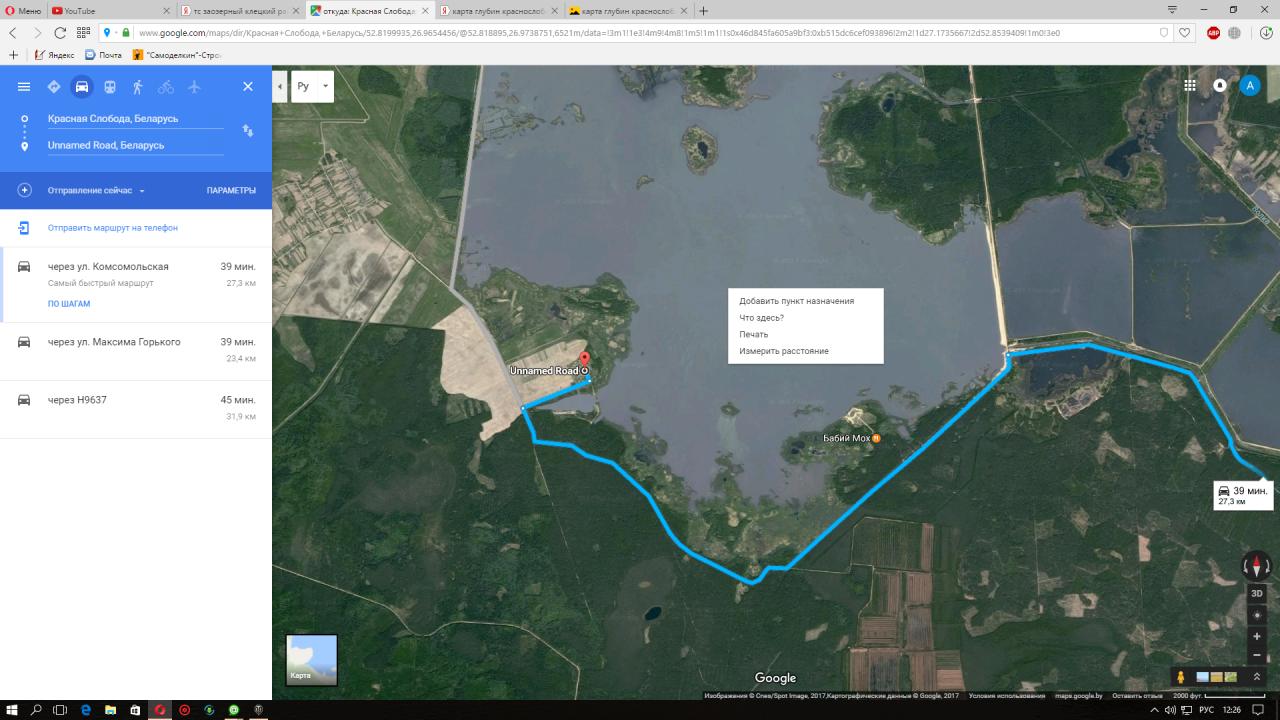Screen dimensions: 1280x720
Task: Open the Ру language dropdown
Action: (x=312, y=87)
